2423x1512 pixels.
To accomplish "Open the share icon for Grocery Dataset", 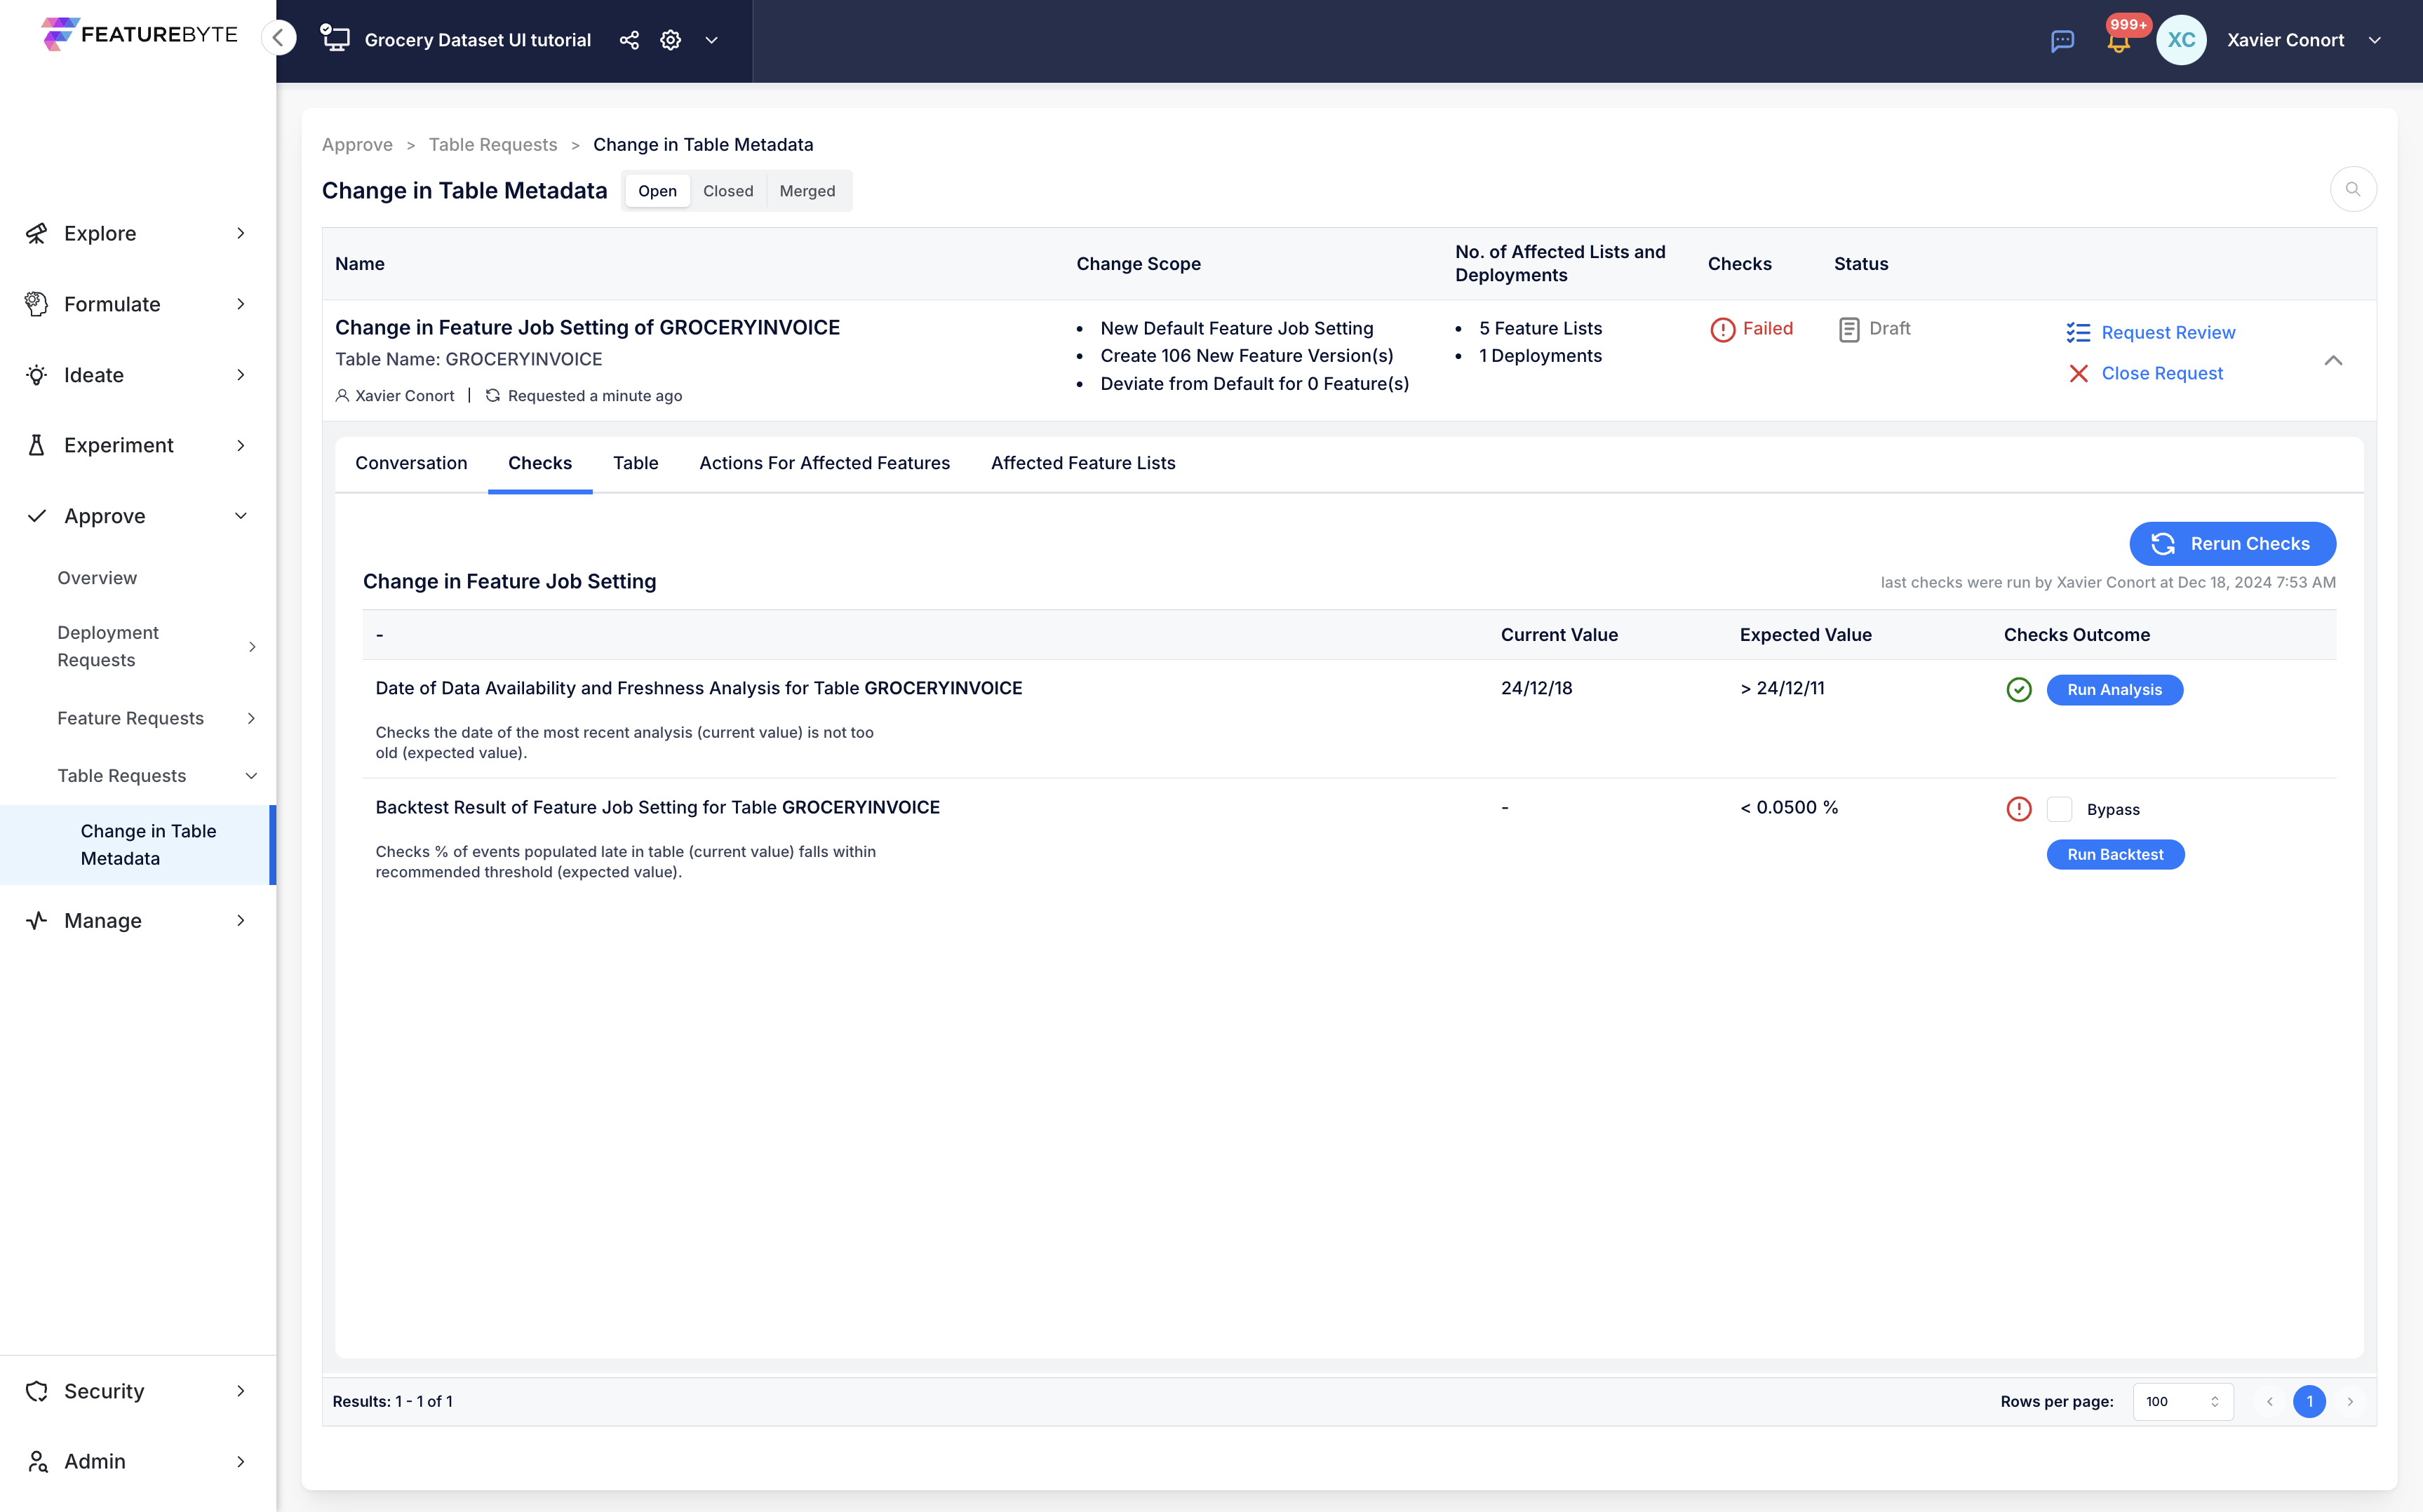I will click(x=629, y=40).
